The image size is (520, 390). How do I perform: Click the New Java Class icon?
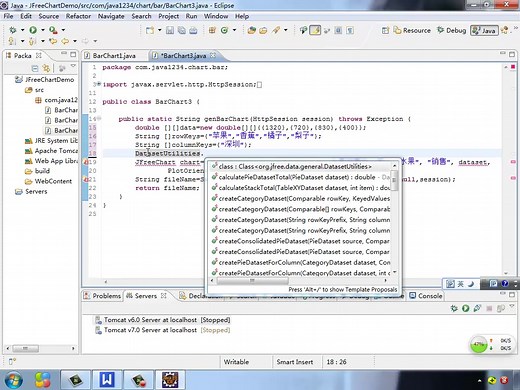224,30
